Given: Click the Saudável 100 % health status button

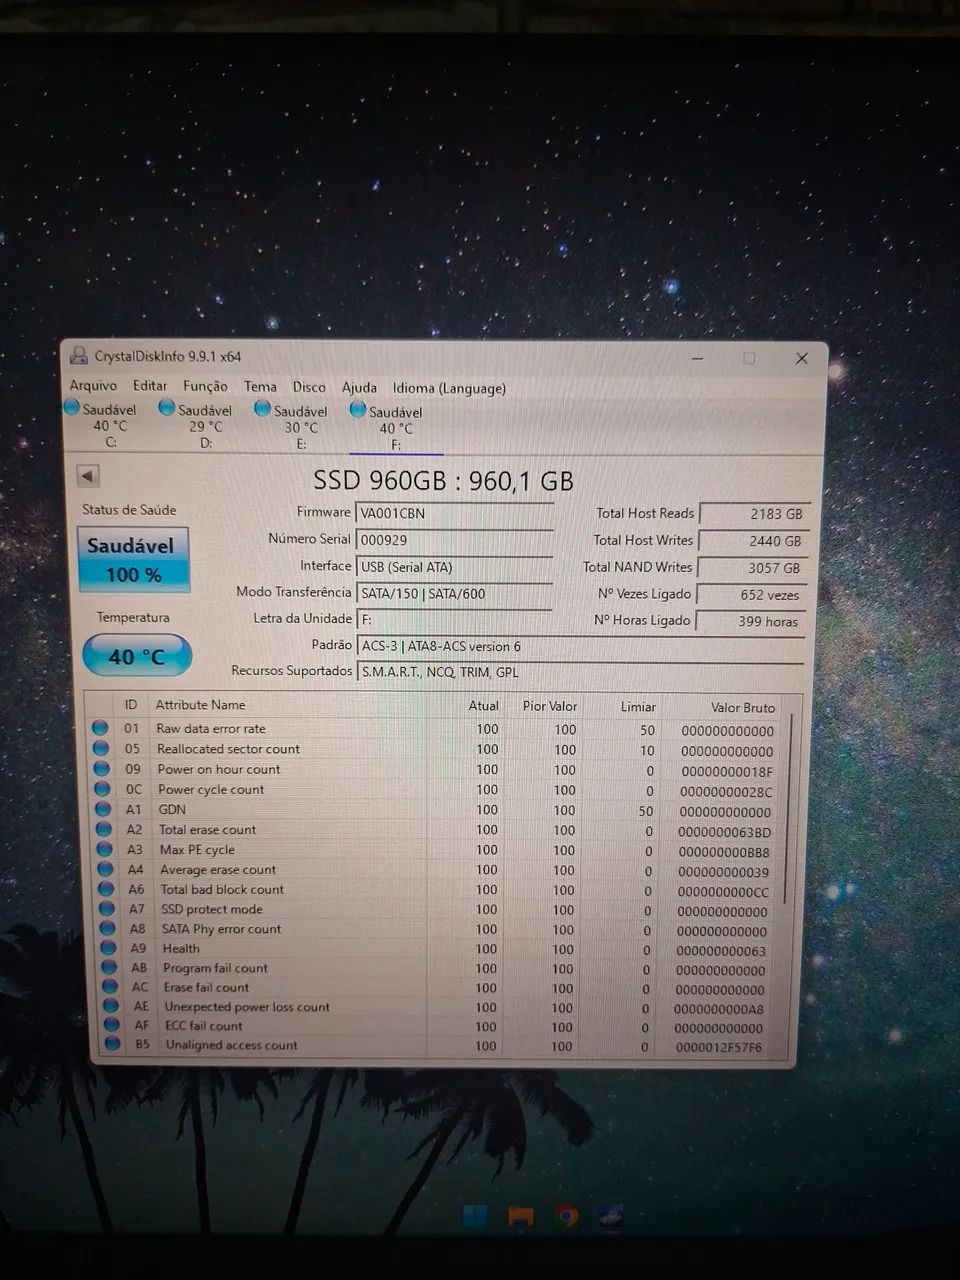Looking at the screenshot, I should tap(133, 559).
